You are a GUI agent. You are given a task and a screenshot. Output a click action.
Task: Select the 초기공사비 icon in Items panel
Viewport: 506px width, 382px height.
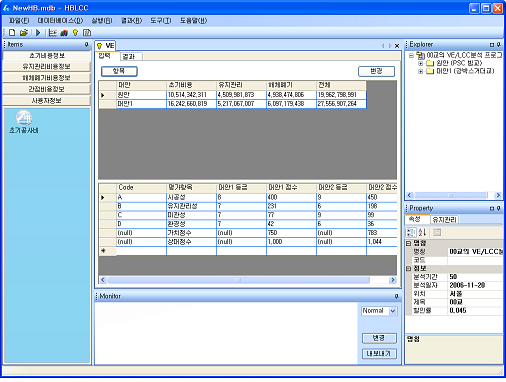click(x=24, y=118)
